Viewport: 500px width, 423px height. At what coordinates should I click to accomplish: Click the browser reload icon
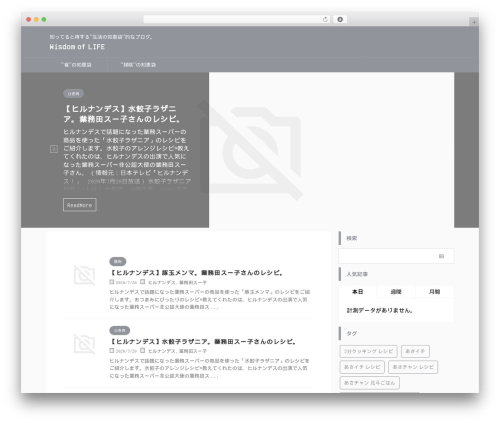pos(325,19)
